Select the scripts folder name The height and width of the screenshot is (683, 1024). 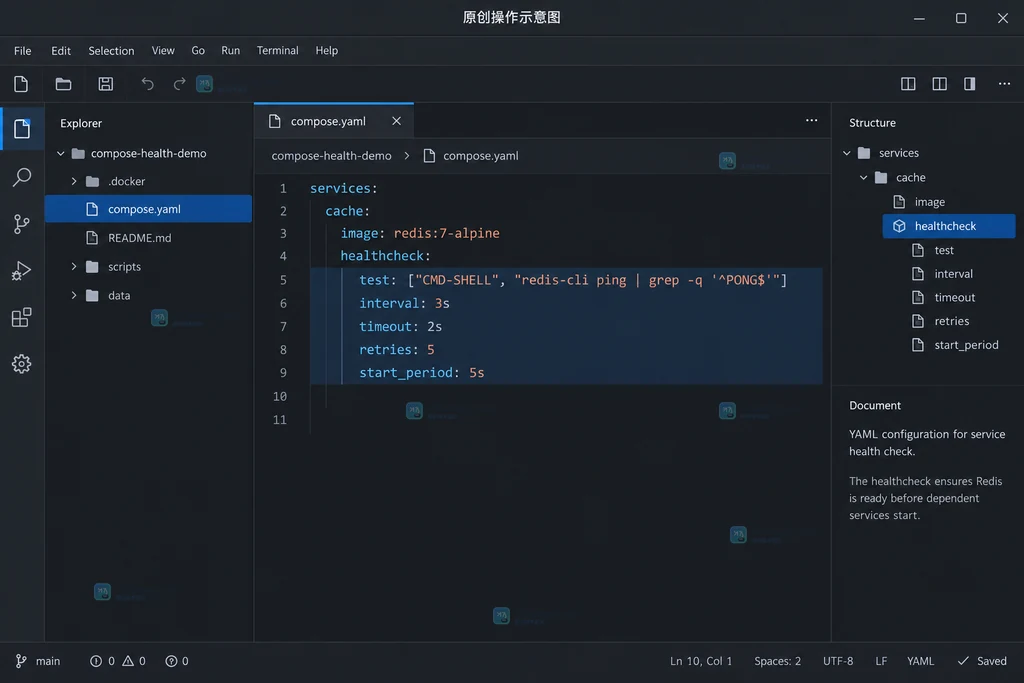click(124, 266)
